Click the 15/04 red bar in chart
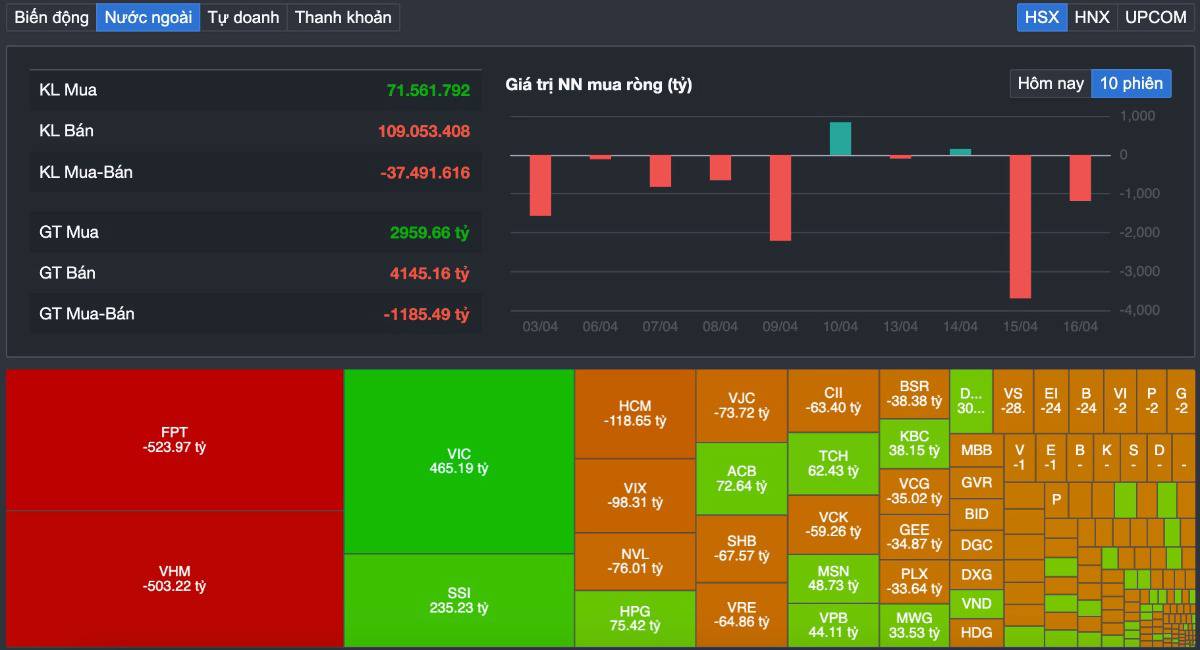 click(1020, 226)
